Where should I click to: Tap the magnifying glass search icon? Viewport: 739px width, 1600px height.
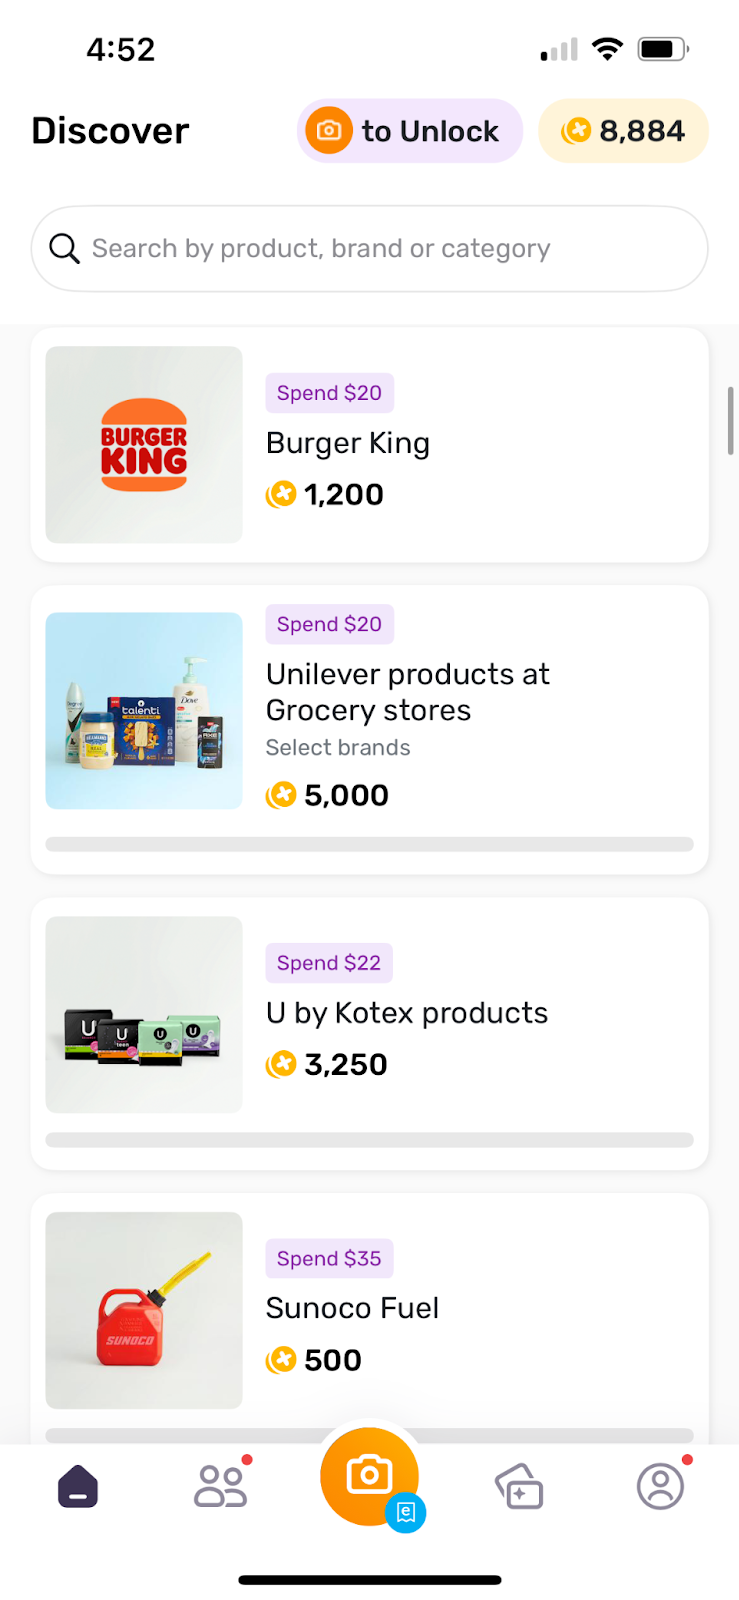pos(64,249)
